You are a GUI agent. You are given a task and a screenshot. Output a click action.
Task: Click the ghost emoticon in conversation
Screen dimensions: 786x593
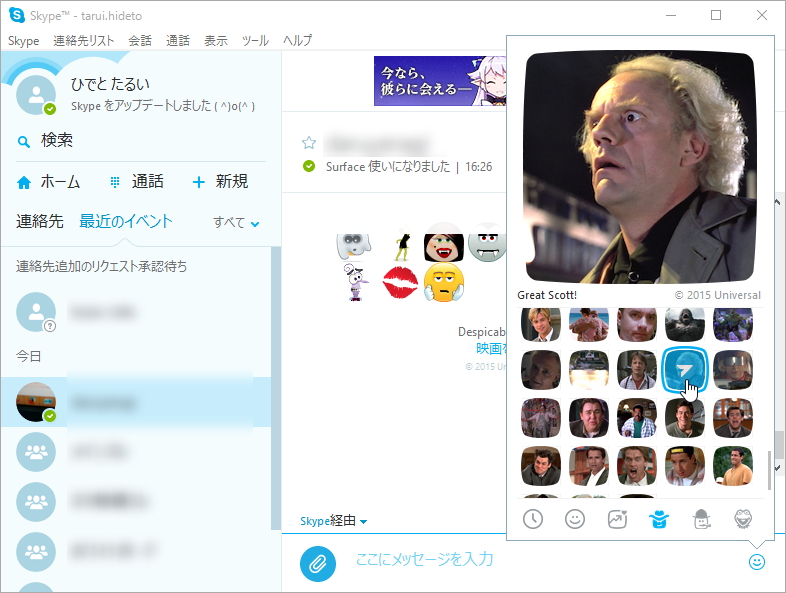pos(353,245)
